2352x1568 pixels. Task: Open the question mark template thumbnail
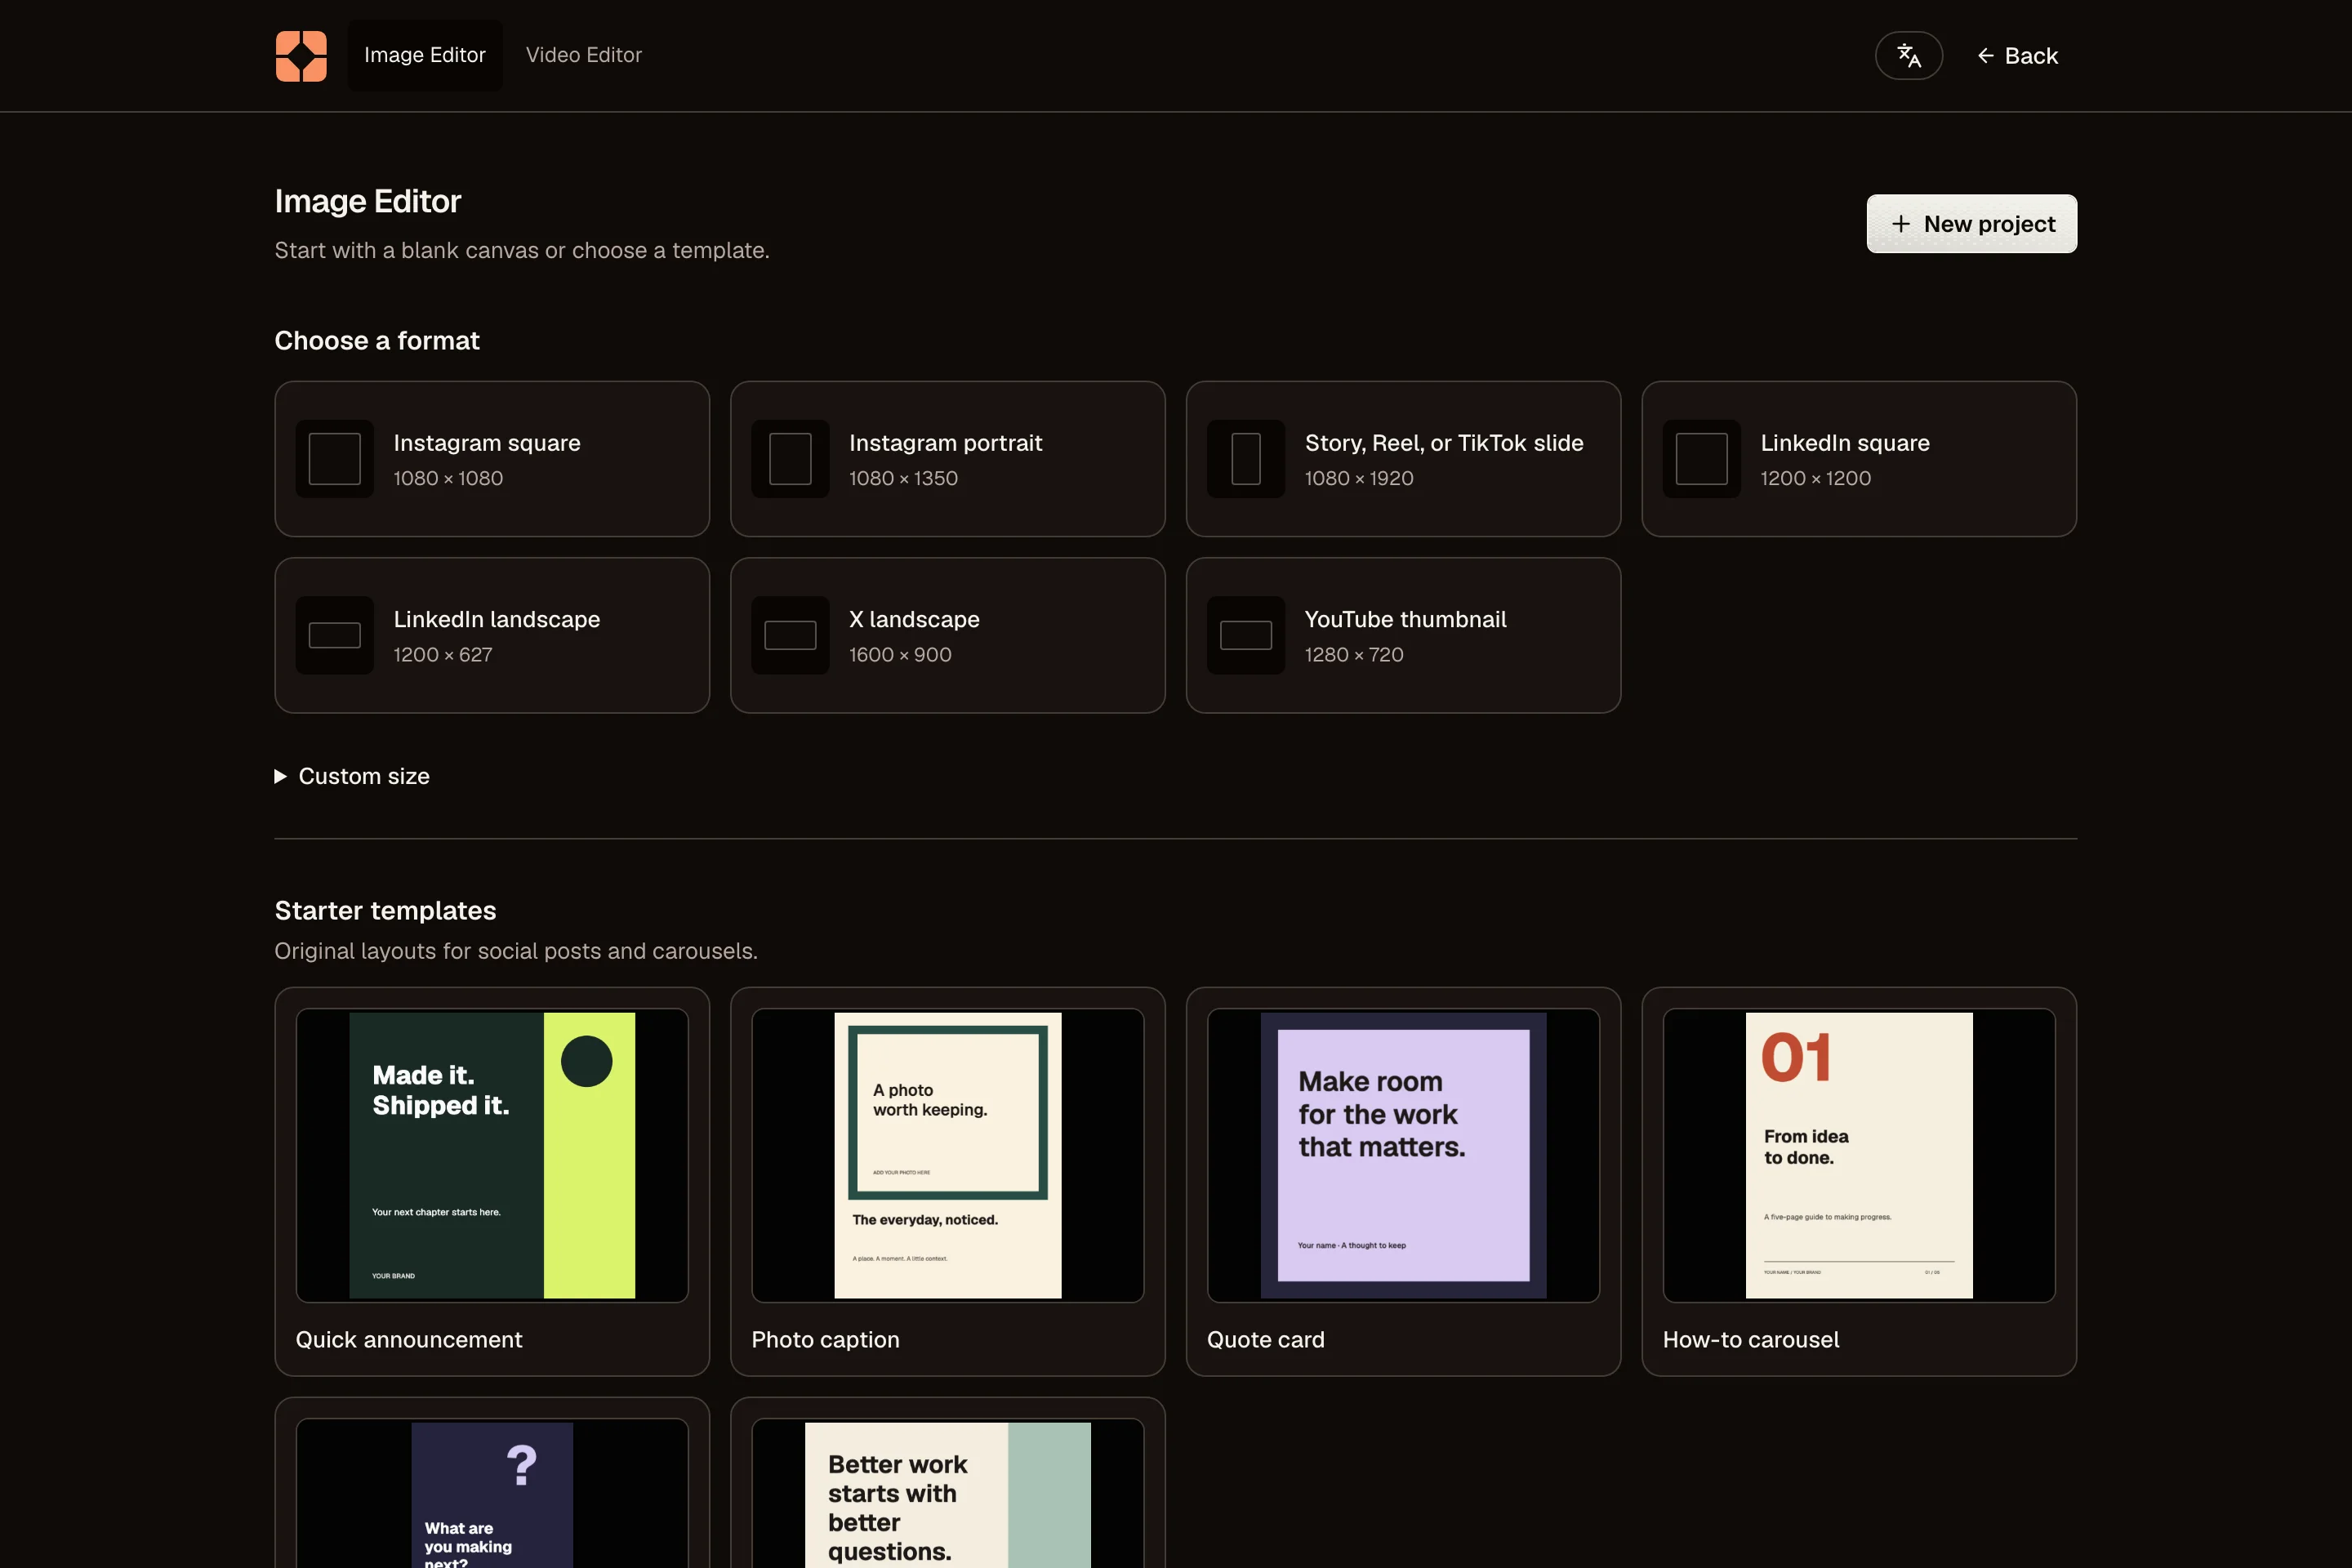pyautogui.click(x=492, y=1494)
